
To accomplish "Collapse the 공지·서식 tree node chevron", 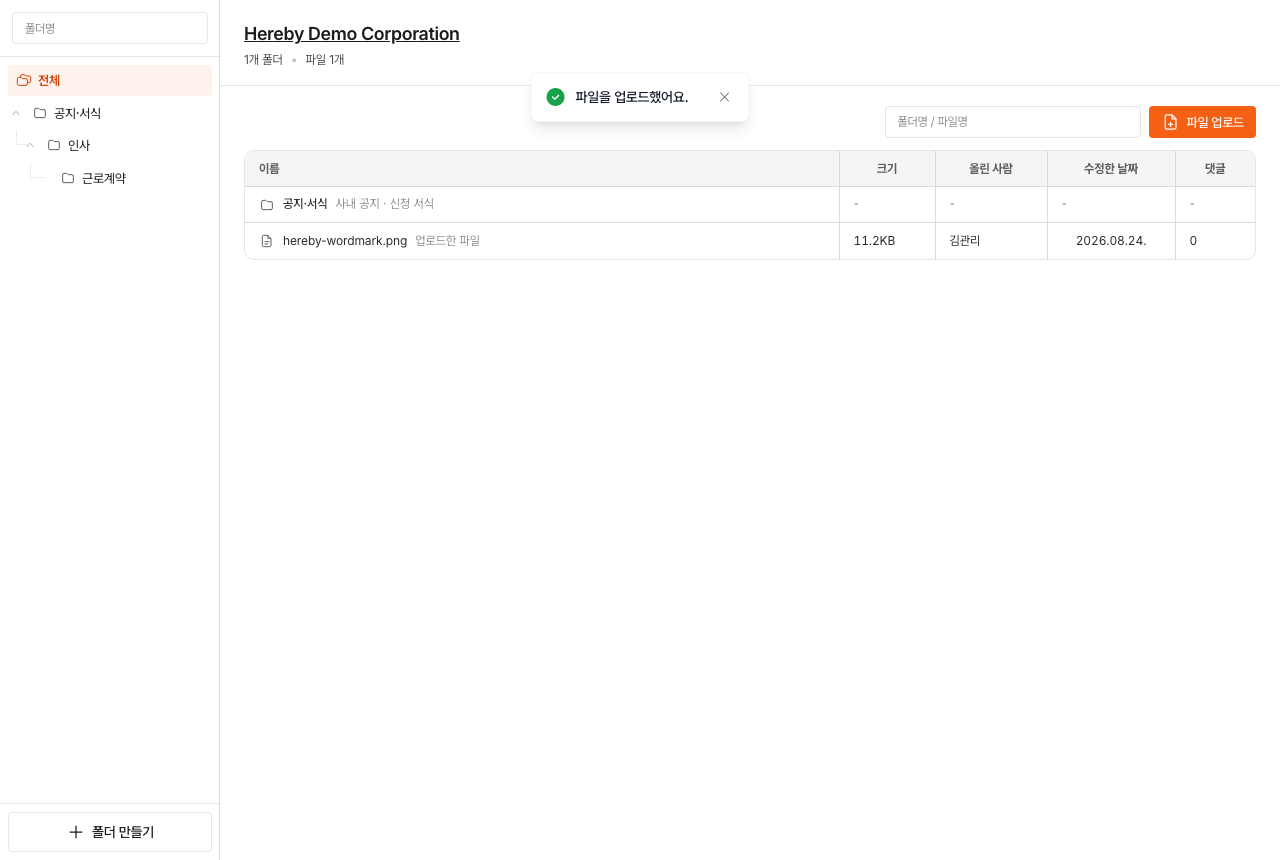I will (x=16, y=113).
